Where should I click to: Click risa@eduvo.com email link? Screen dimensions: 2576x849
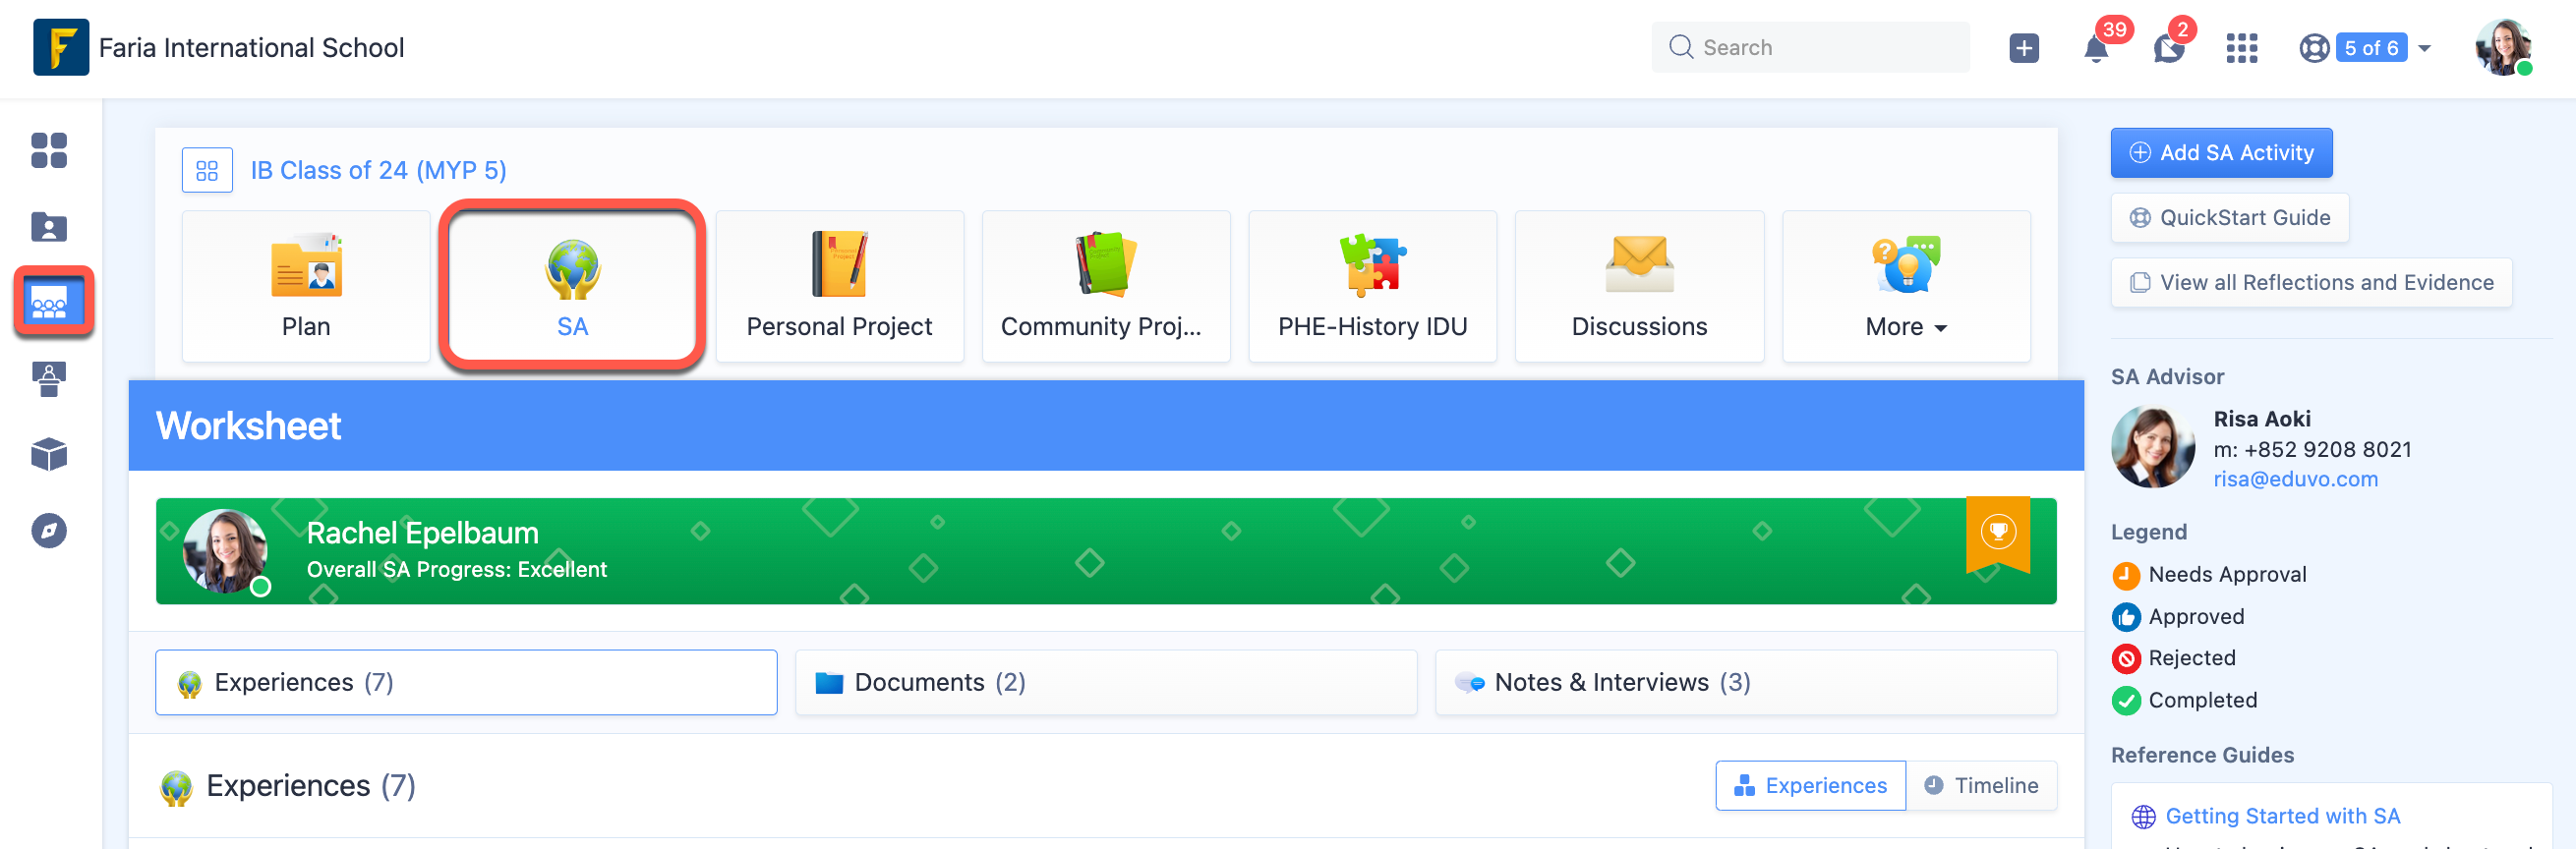click(x=2295, y=479)
